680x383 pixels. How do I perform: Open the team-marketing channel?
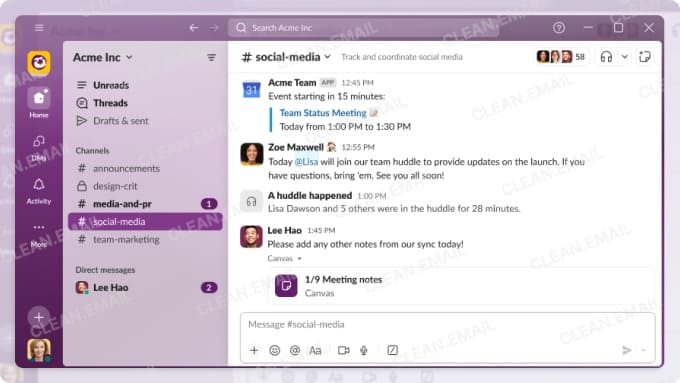145,239
